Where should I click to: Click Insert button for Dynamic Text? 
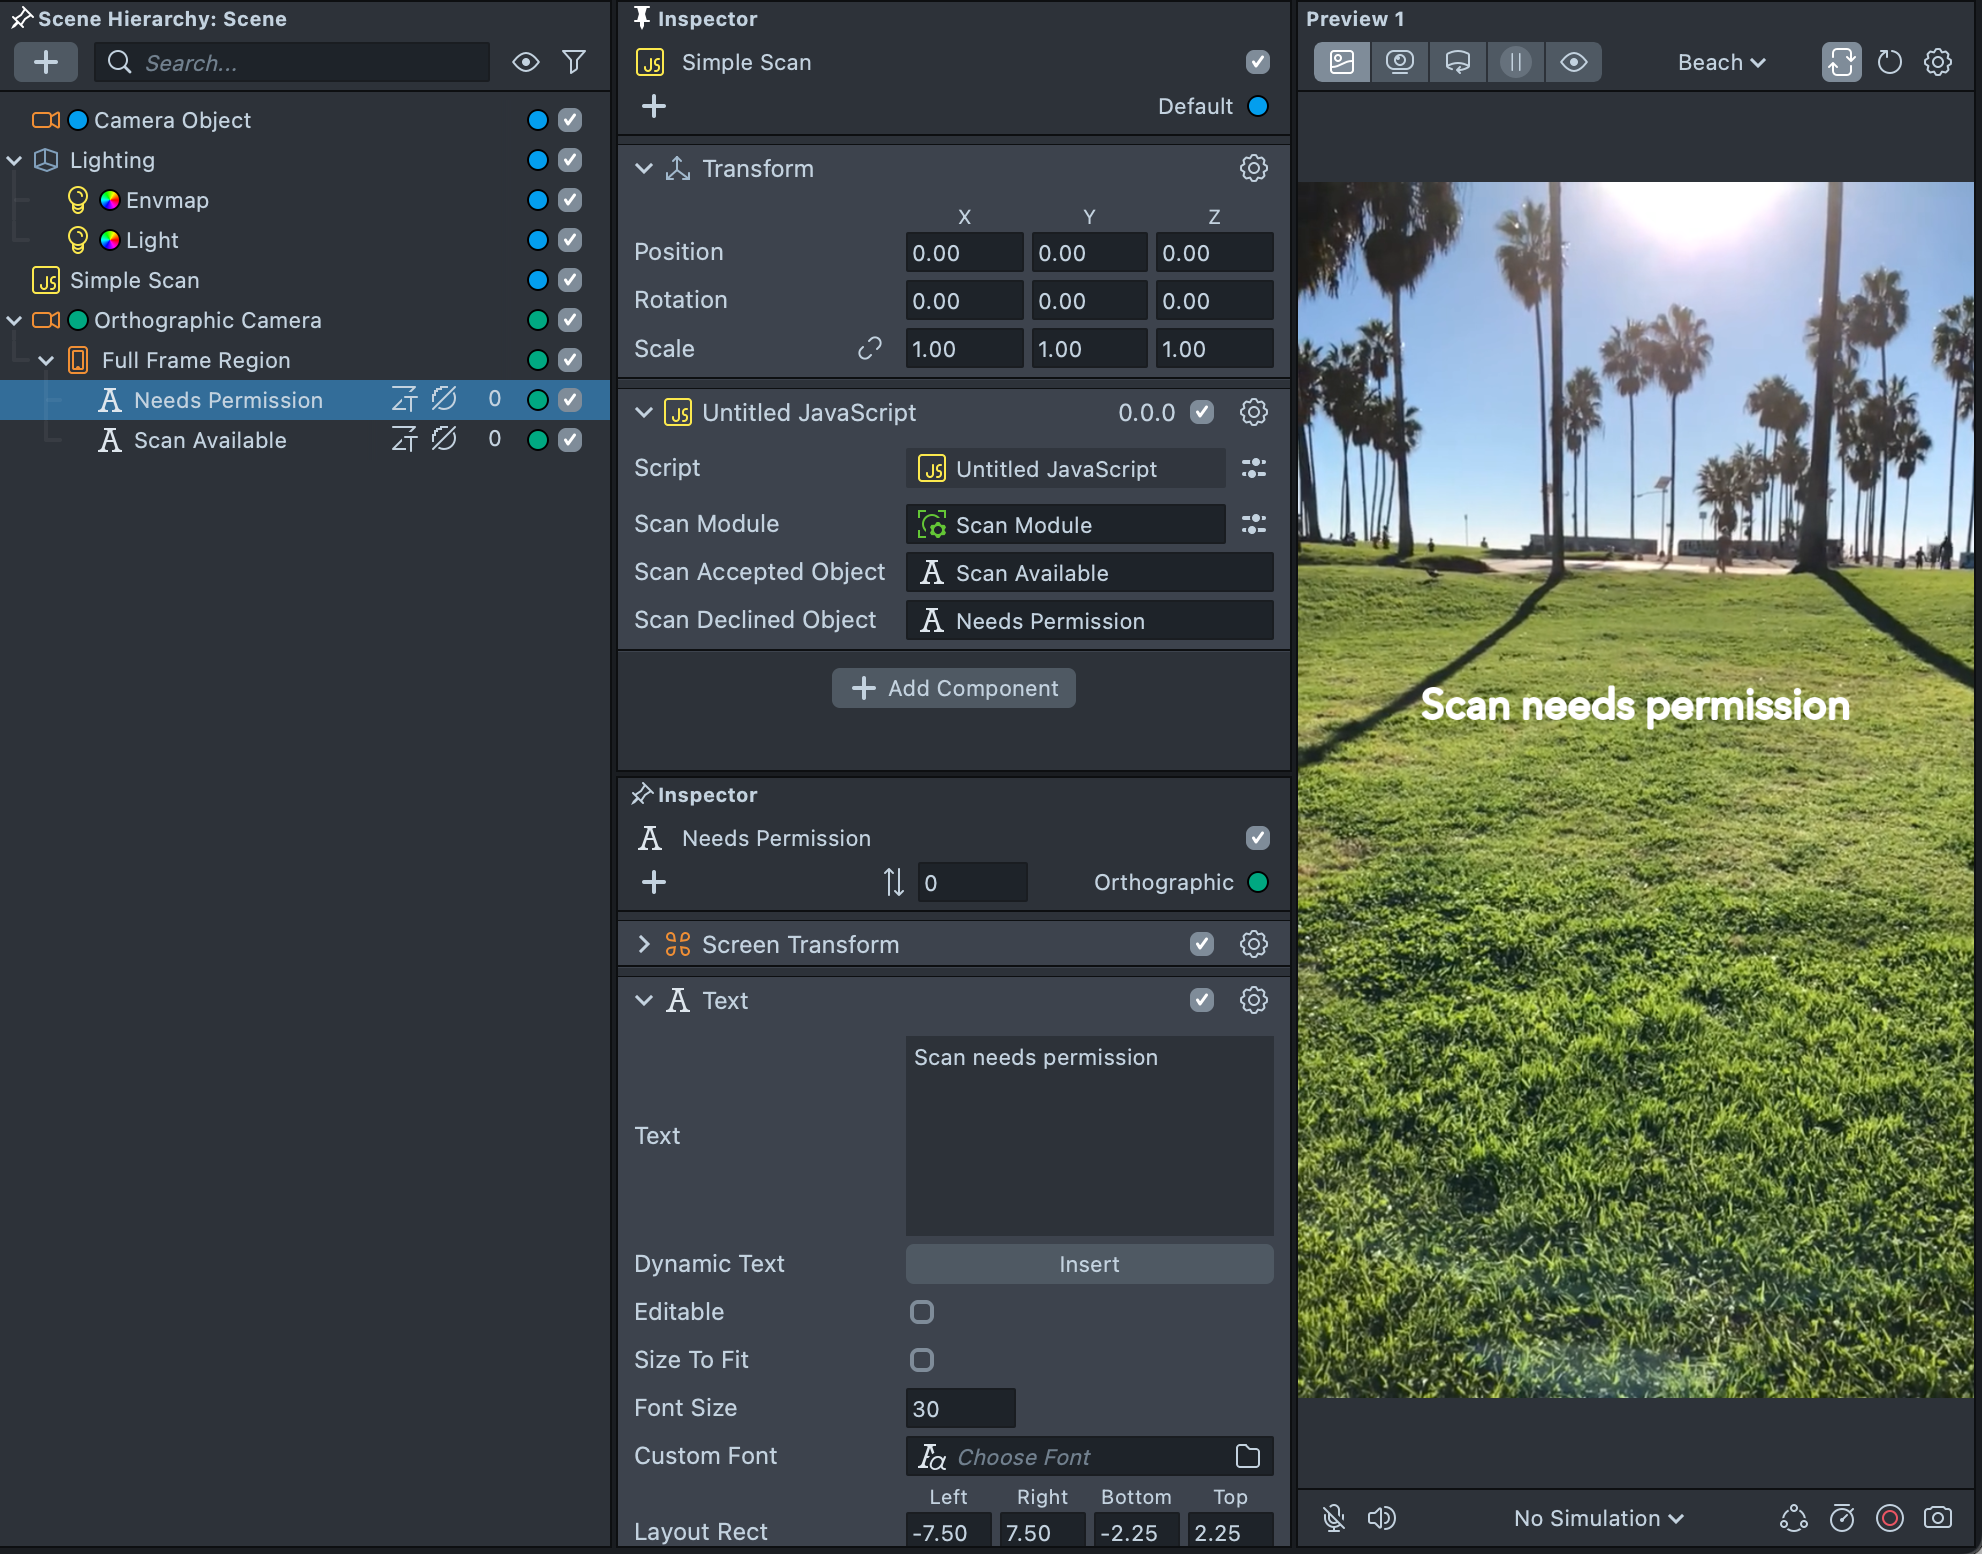1088,1264
